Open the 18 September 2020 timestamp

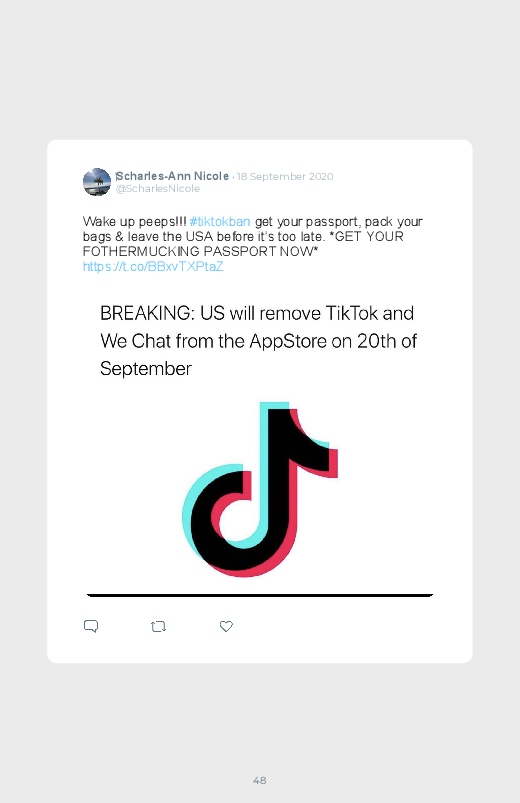[x=285, y=176]
